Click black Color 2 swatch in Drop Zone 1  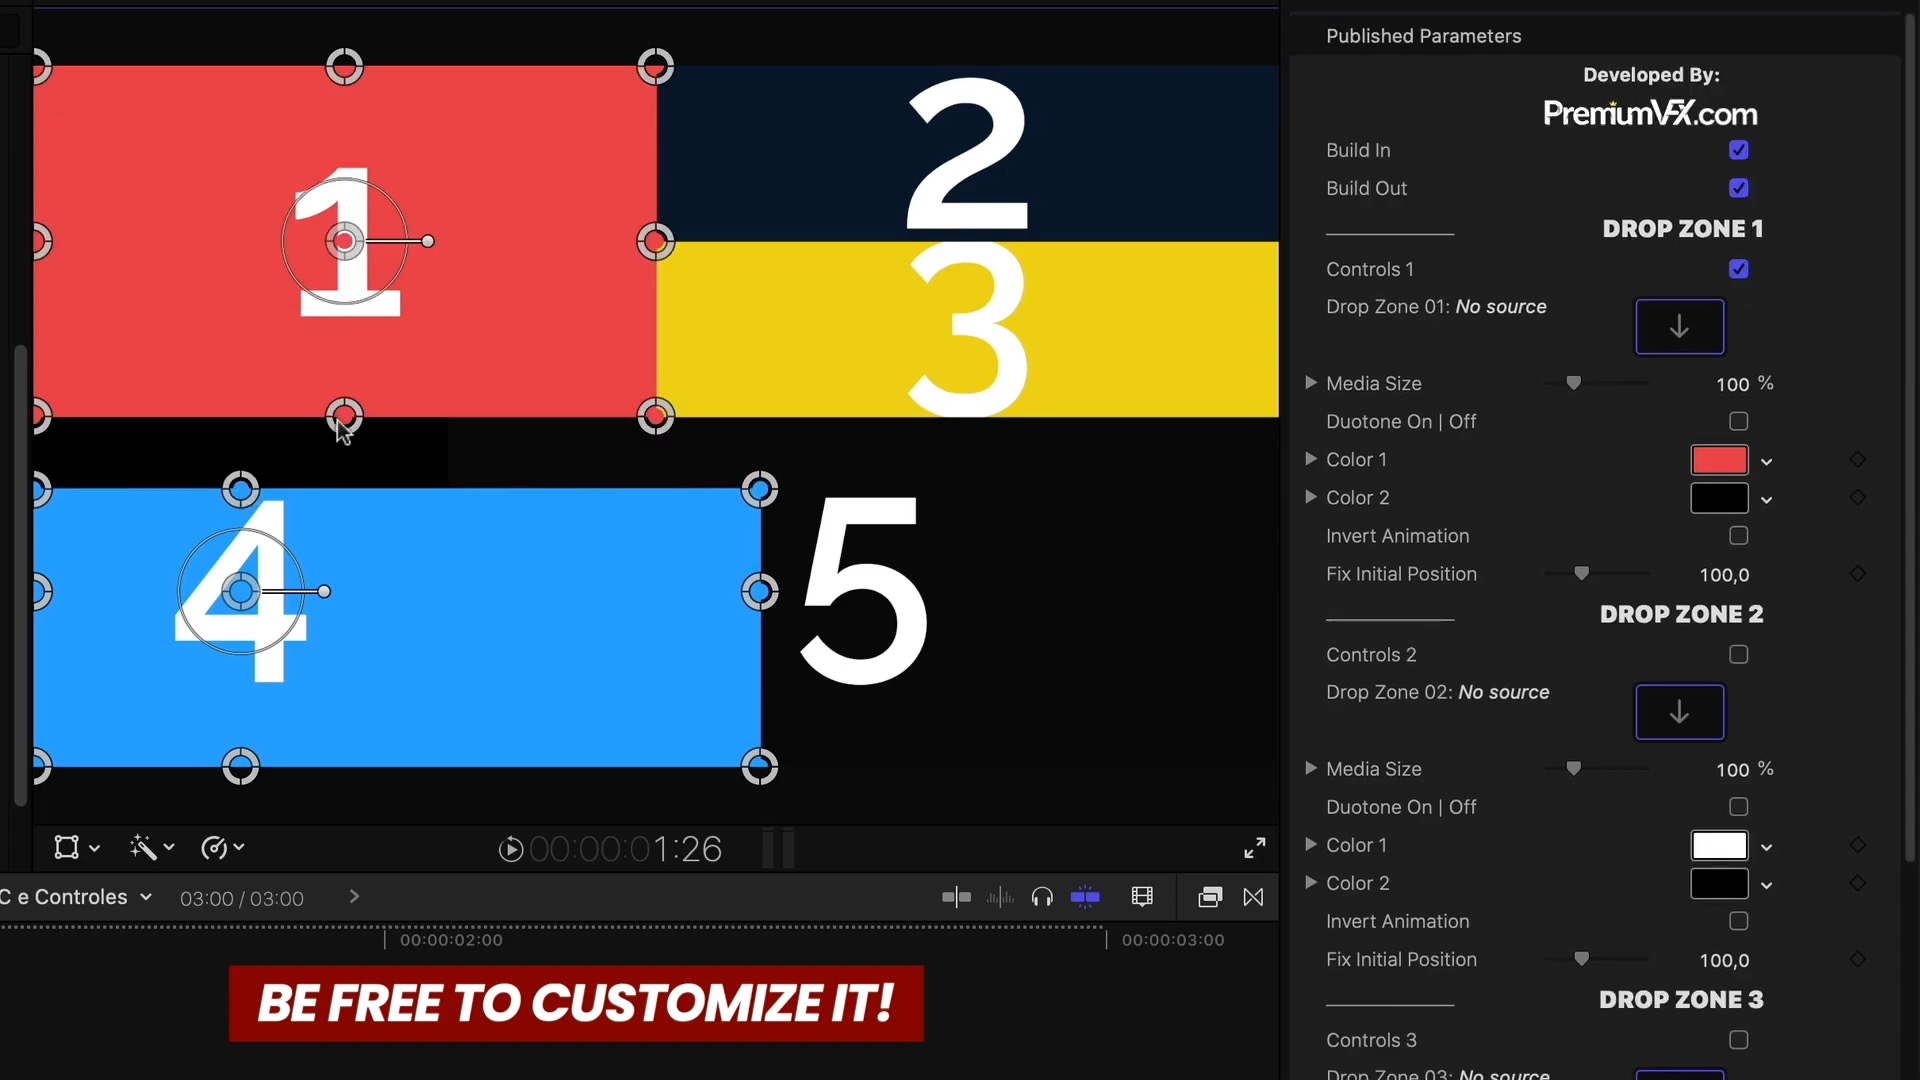click(x=1720, y=498)
